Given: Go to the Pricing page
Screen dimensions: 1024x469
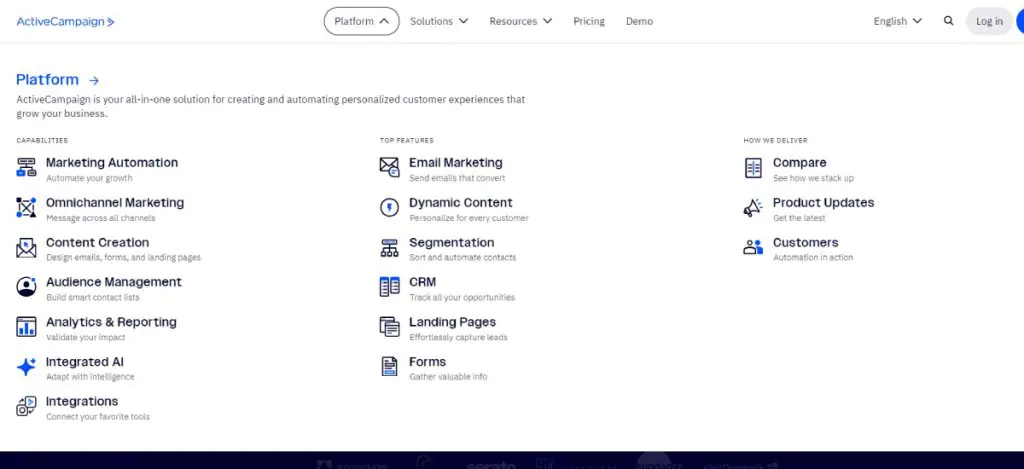Looking at the screenshot, I should pyautogui.click(x=589, y=21).
